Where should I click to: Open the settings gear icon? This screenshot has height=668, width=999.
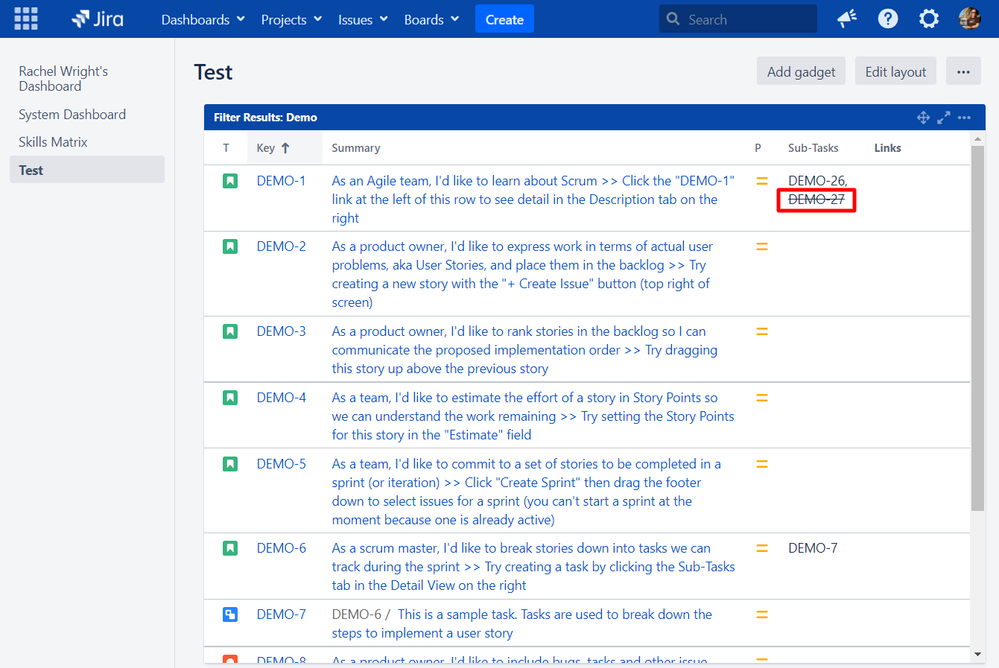(x=929, y=19)
